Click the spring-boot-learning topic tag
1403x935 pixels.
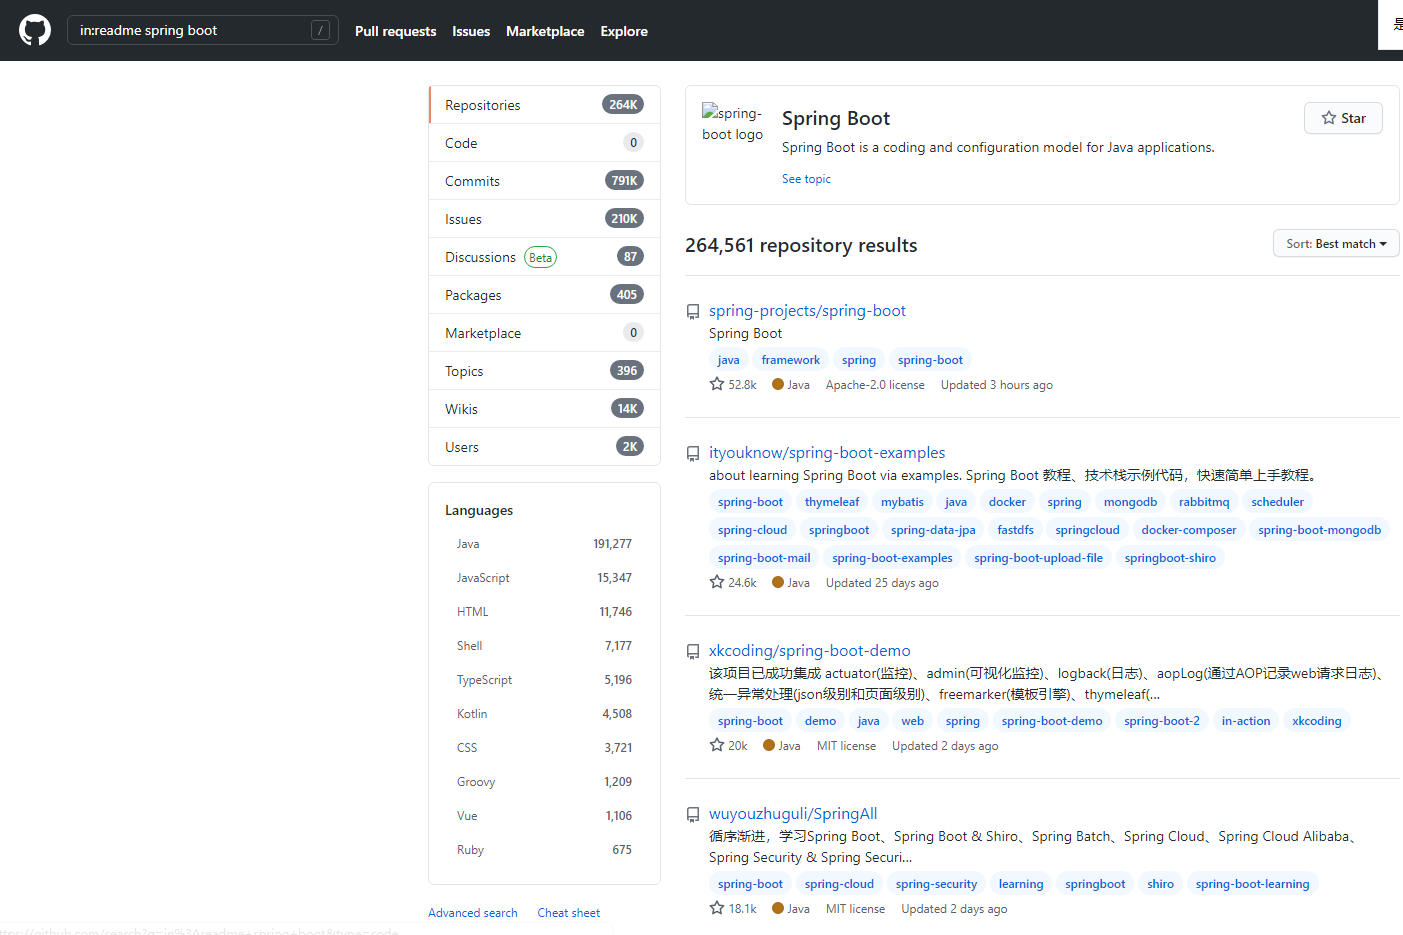tap(1252, 884)
